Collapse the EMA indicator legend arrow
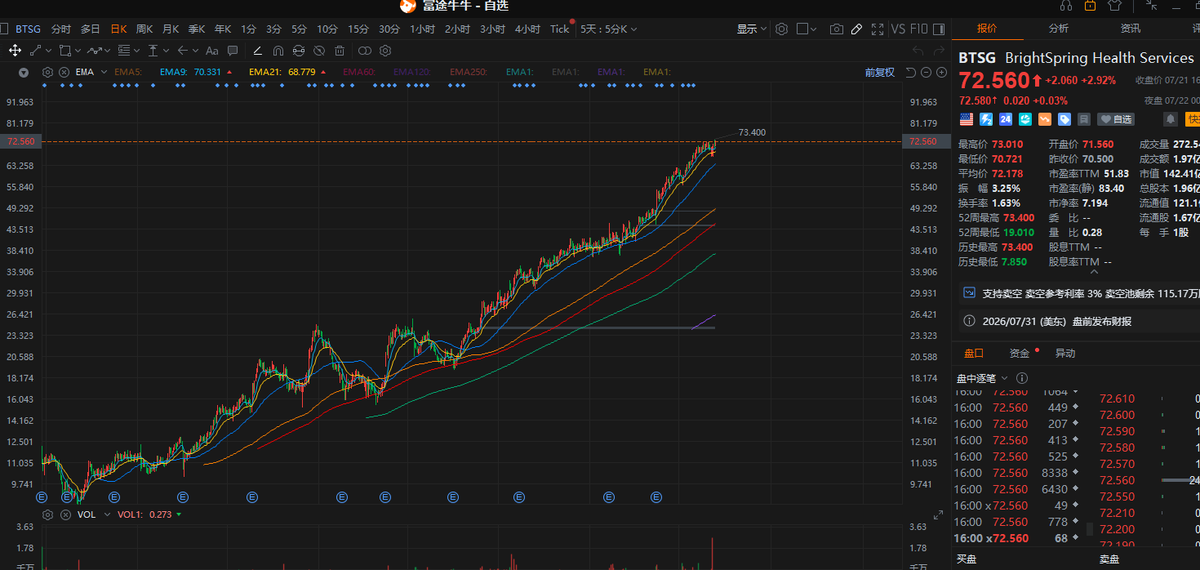Viewport: 1200px width, 570px height. coord(23,72)
